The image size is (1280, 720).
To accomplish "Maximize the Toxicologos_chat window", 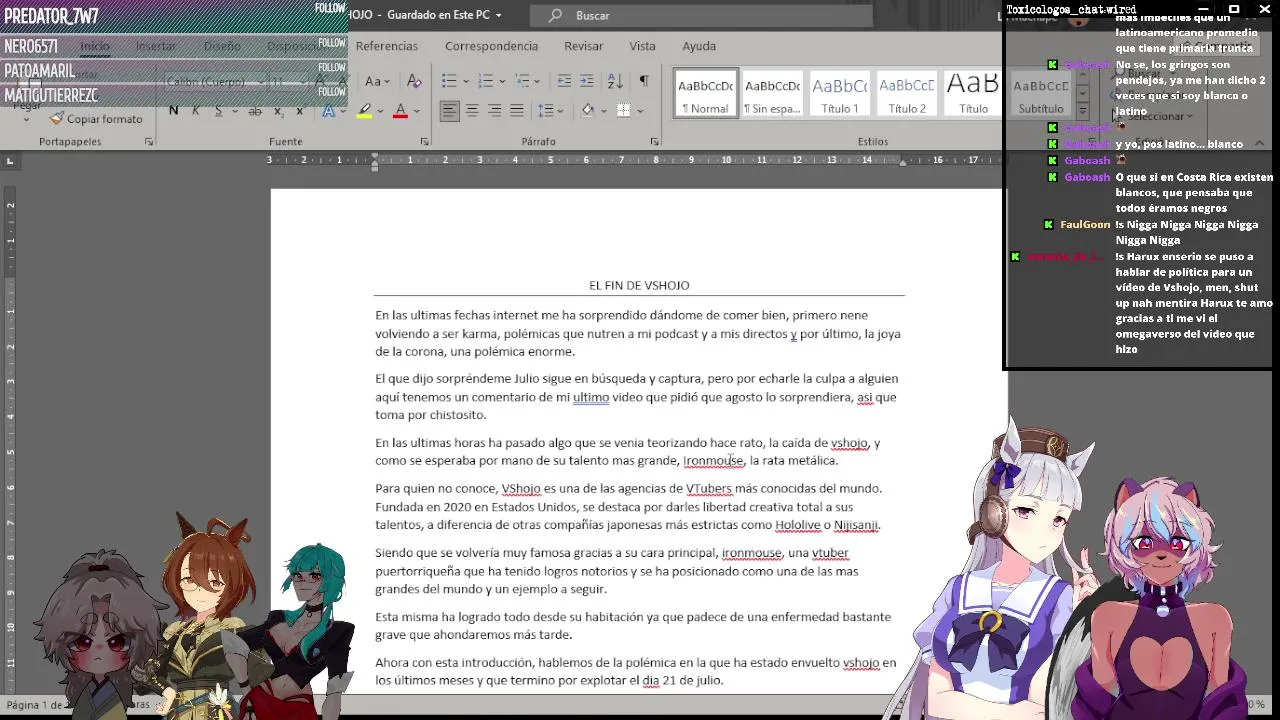I will click(1234, 9).
